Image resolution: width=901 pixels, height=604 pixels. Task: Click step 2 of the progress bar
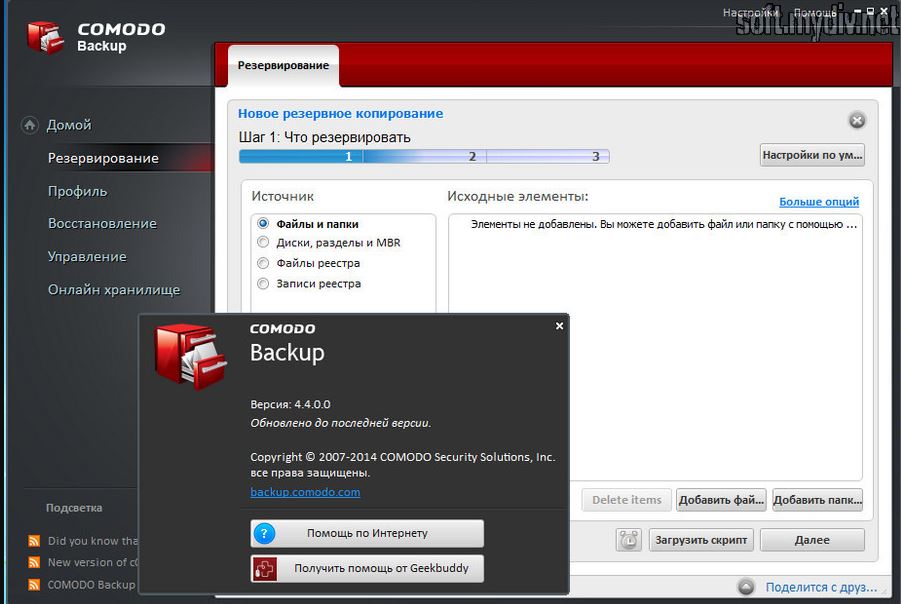pos(425,156)
